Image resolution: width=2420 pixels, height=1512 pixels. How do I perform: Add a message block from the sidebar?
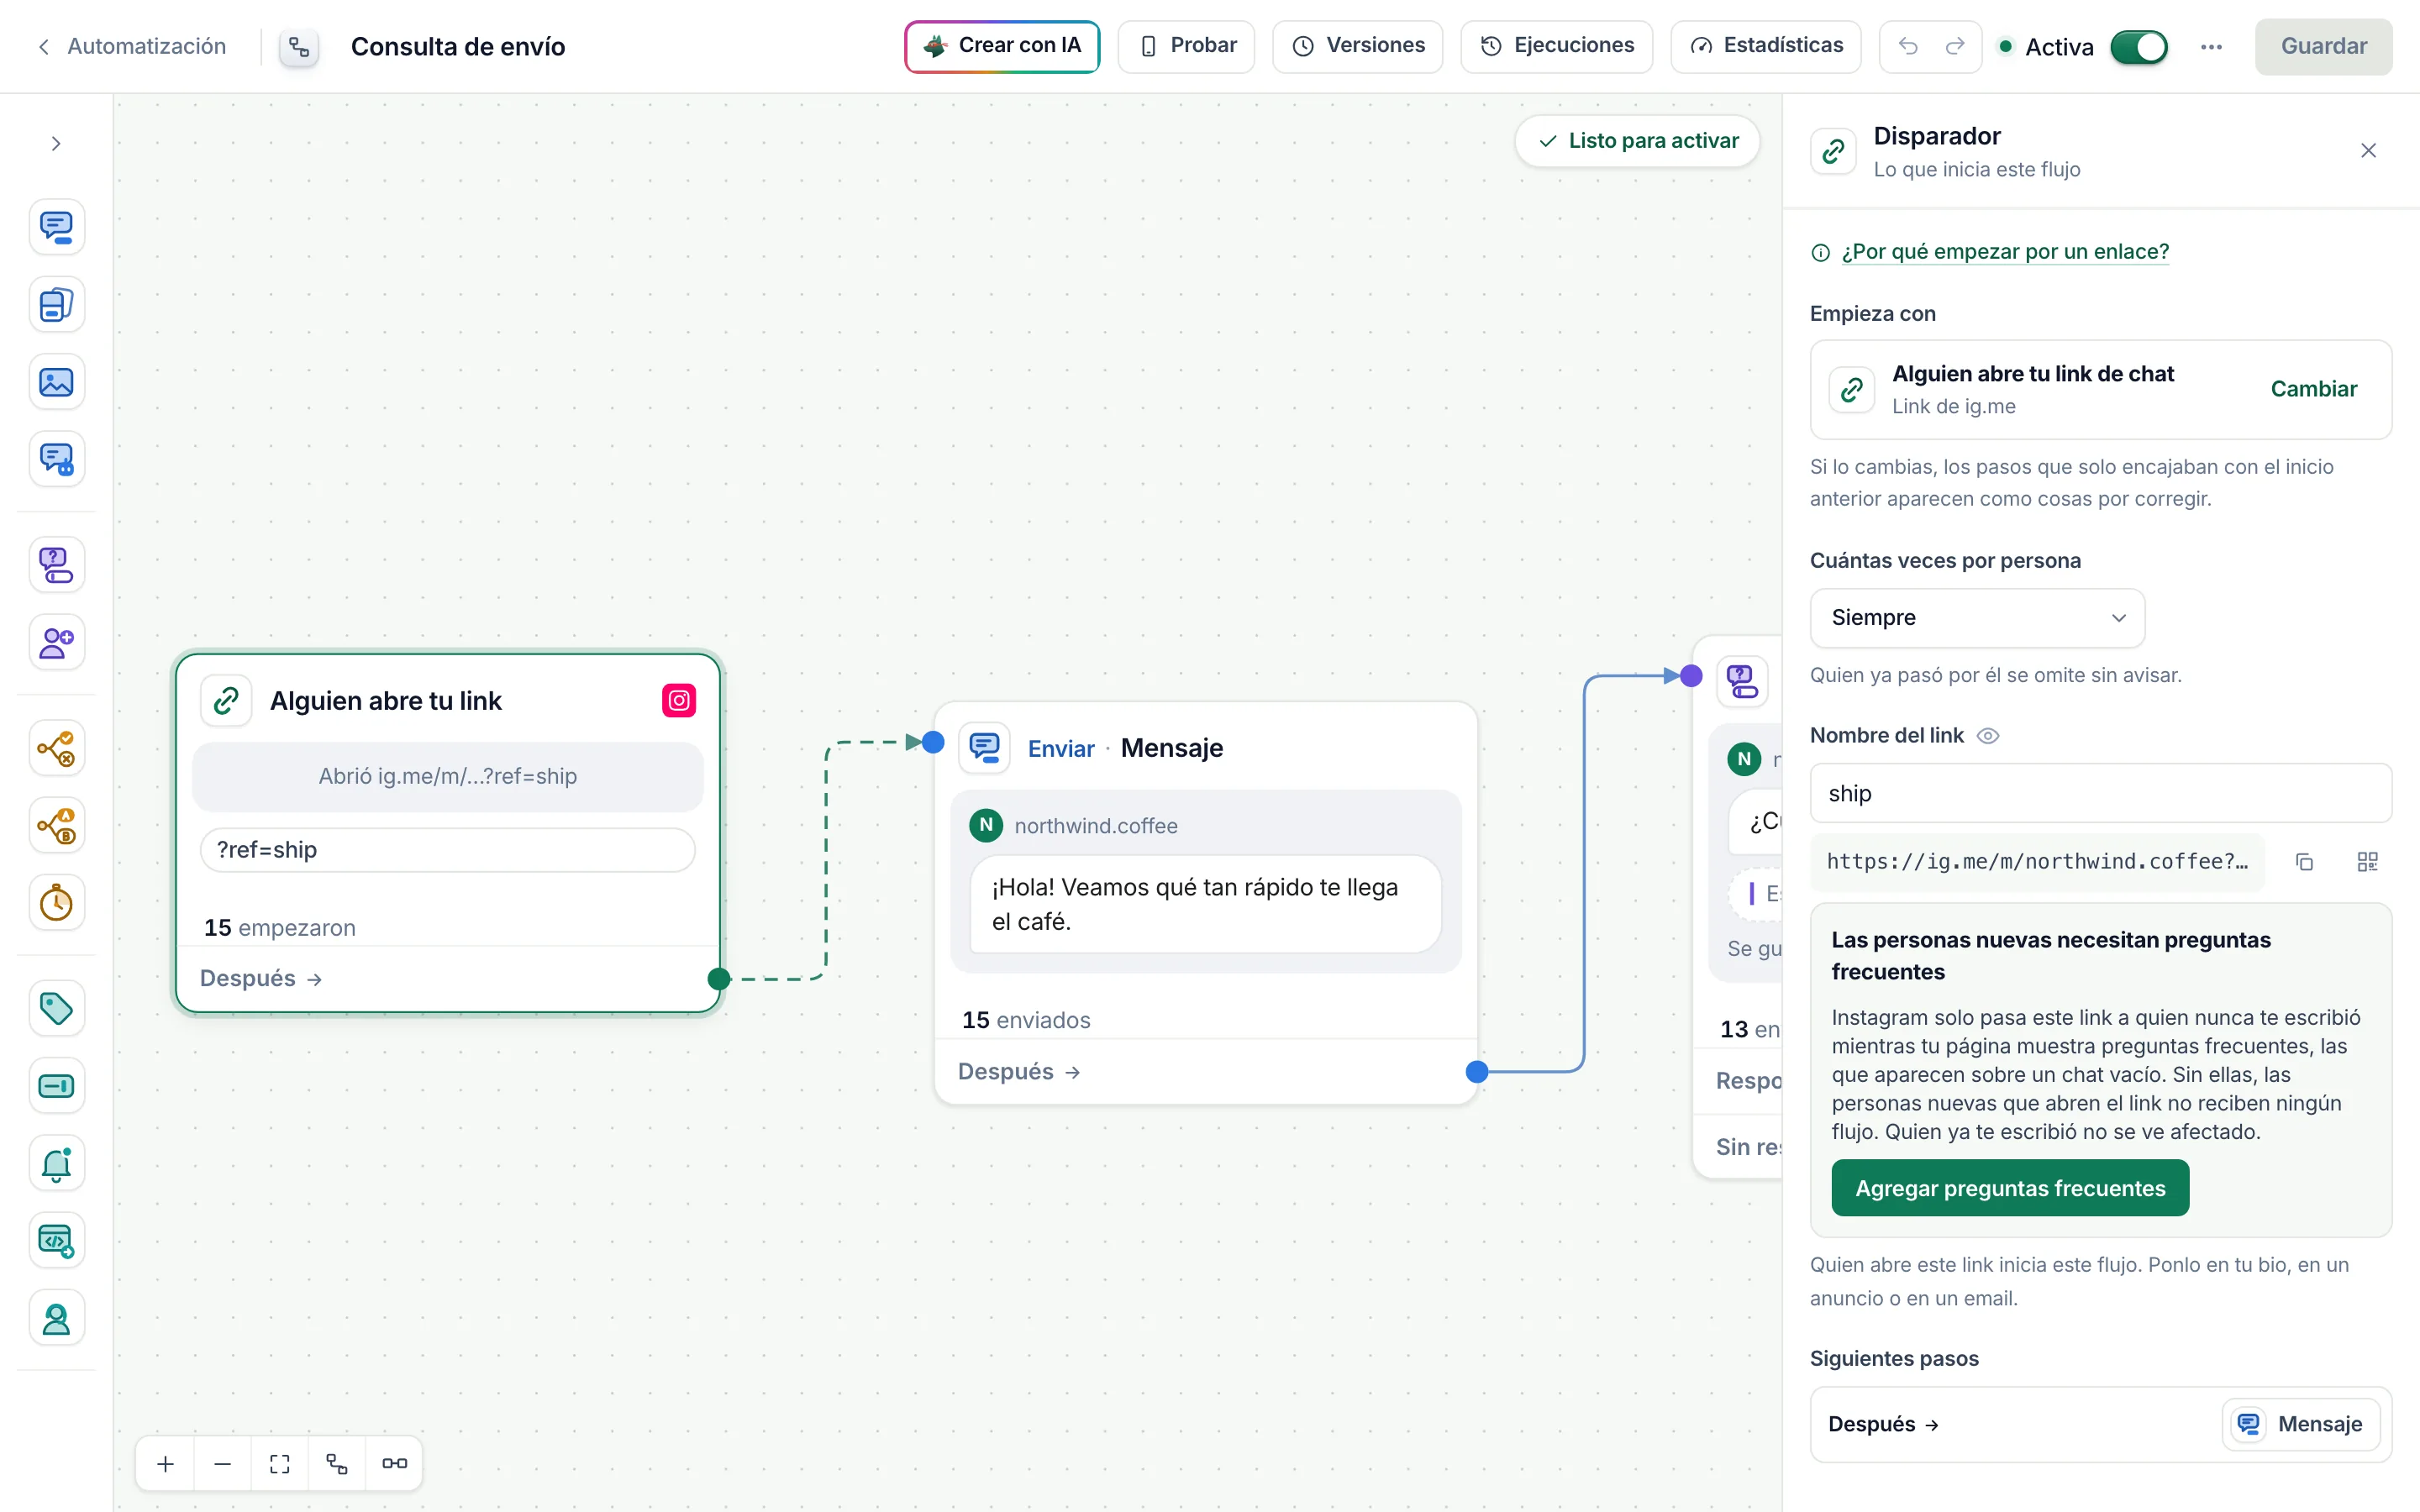[x=56, y=227]
